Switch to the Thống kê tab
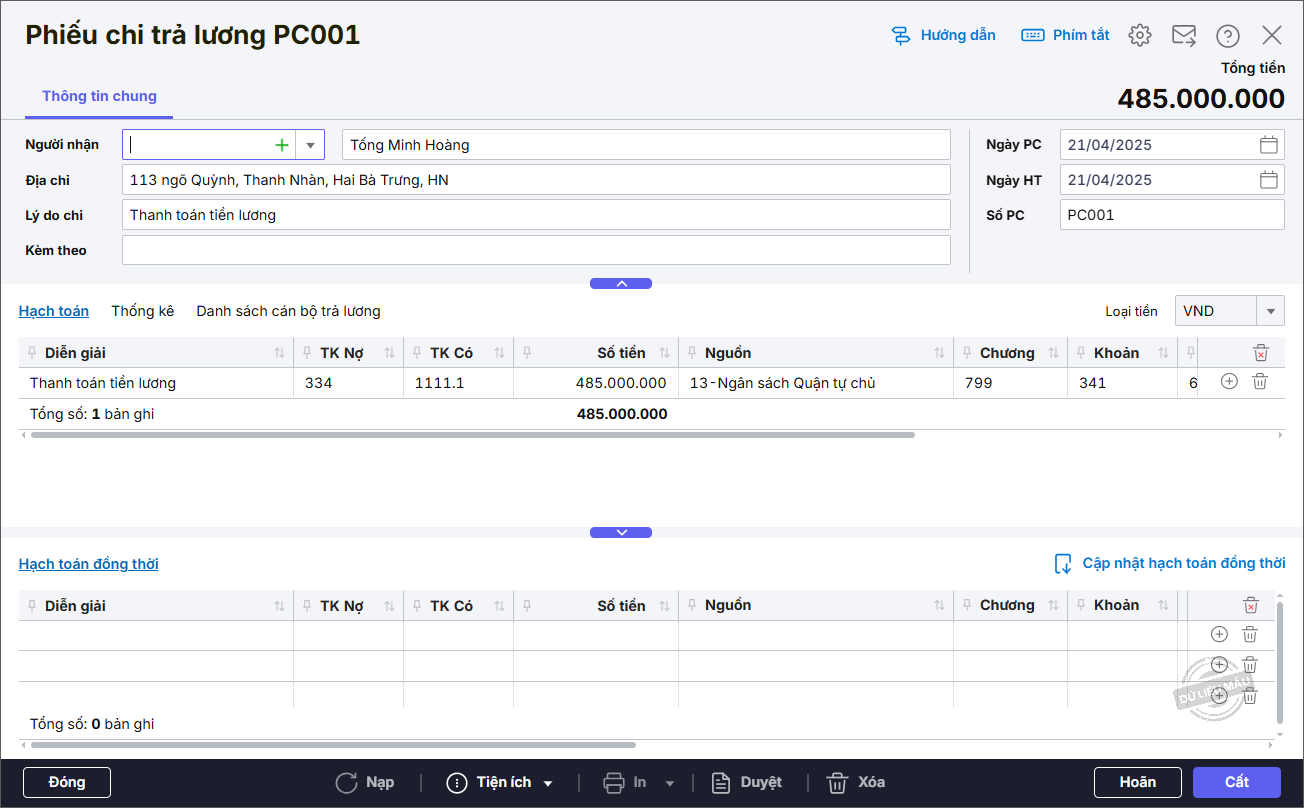 click(x=143, y=311)
